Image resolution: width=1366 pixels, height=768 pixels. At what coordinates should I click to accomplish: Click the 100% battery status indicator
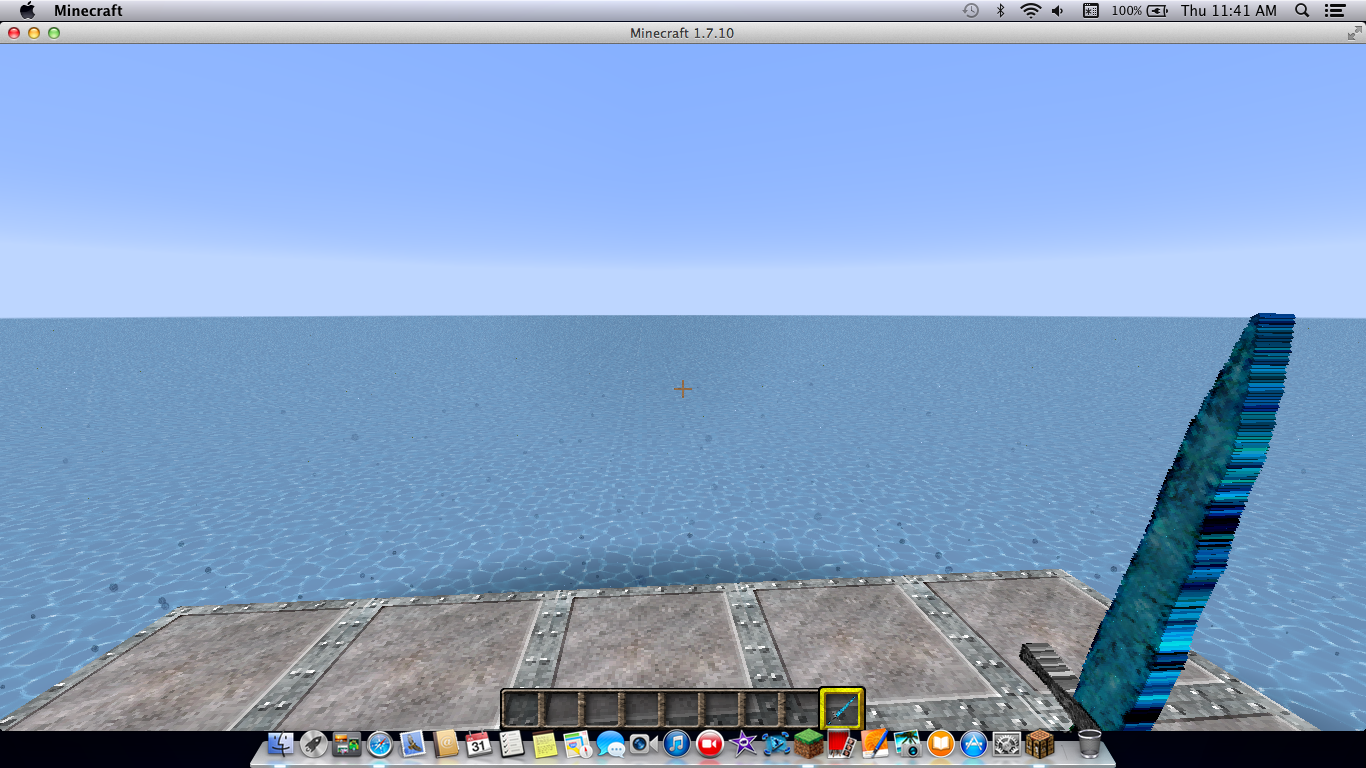coord(1139,11)
